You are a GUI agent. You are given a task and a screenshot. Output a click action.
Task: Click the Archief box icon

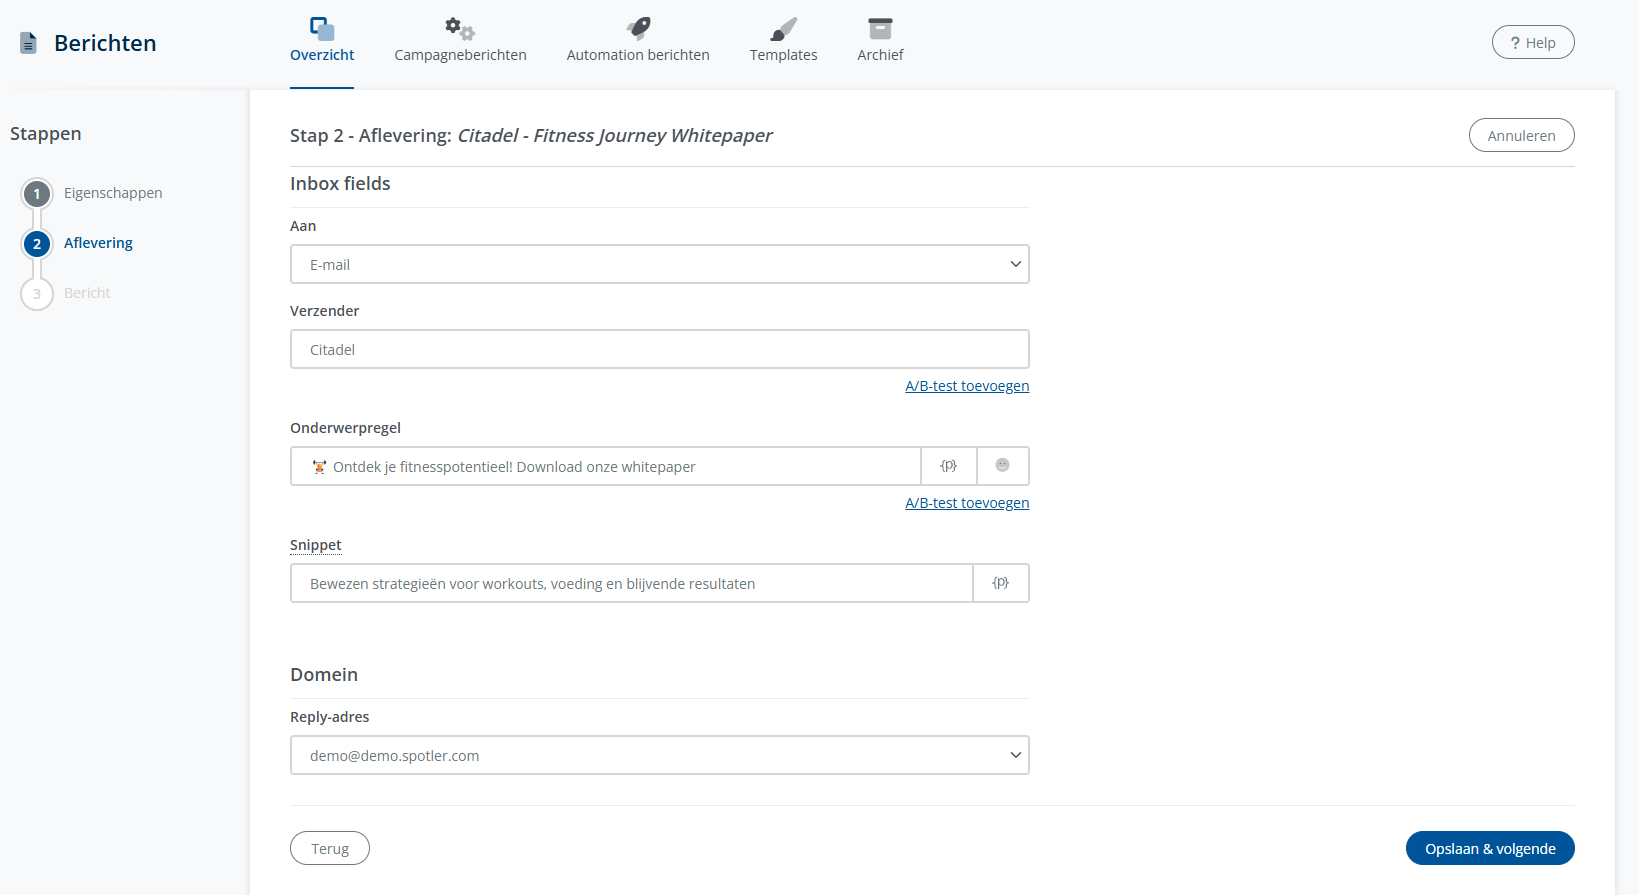pos(880,28)
